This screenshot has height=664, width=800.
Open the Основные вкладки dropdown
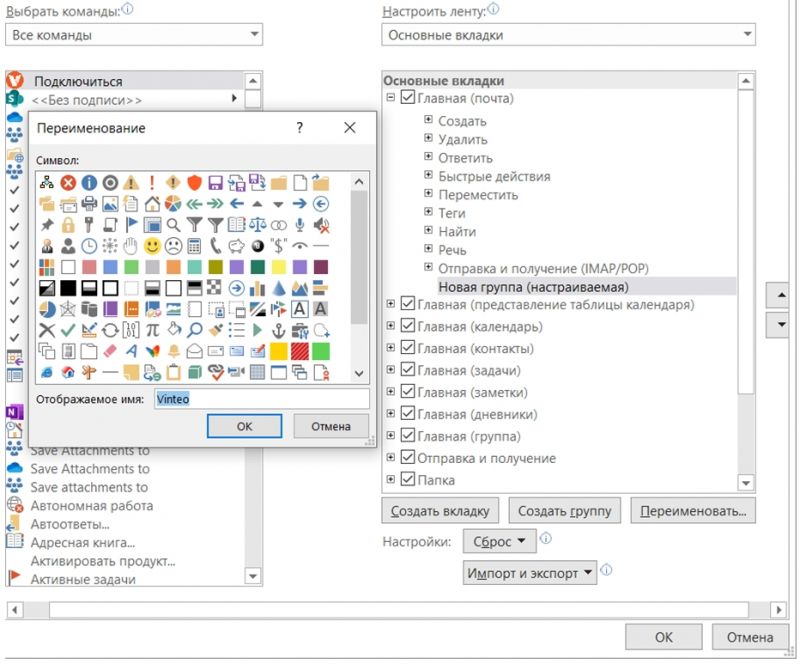coord(568,35)
